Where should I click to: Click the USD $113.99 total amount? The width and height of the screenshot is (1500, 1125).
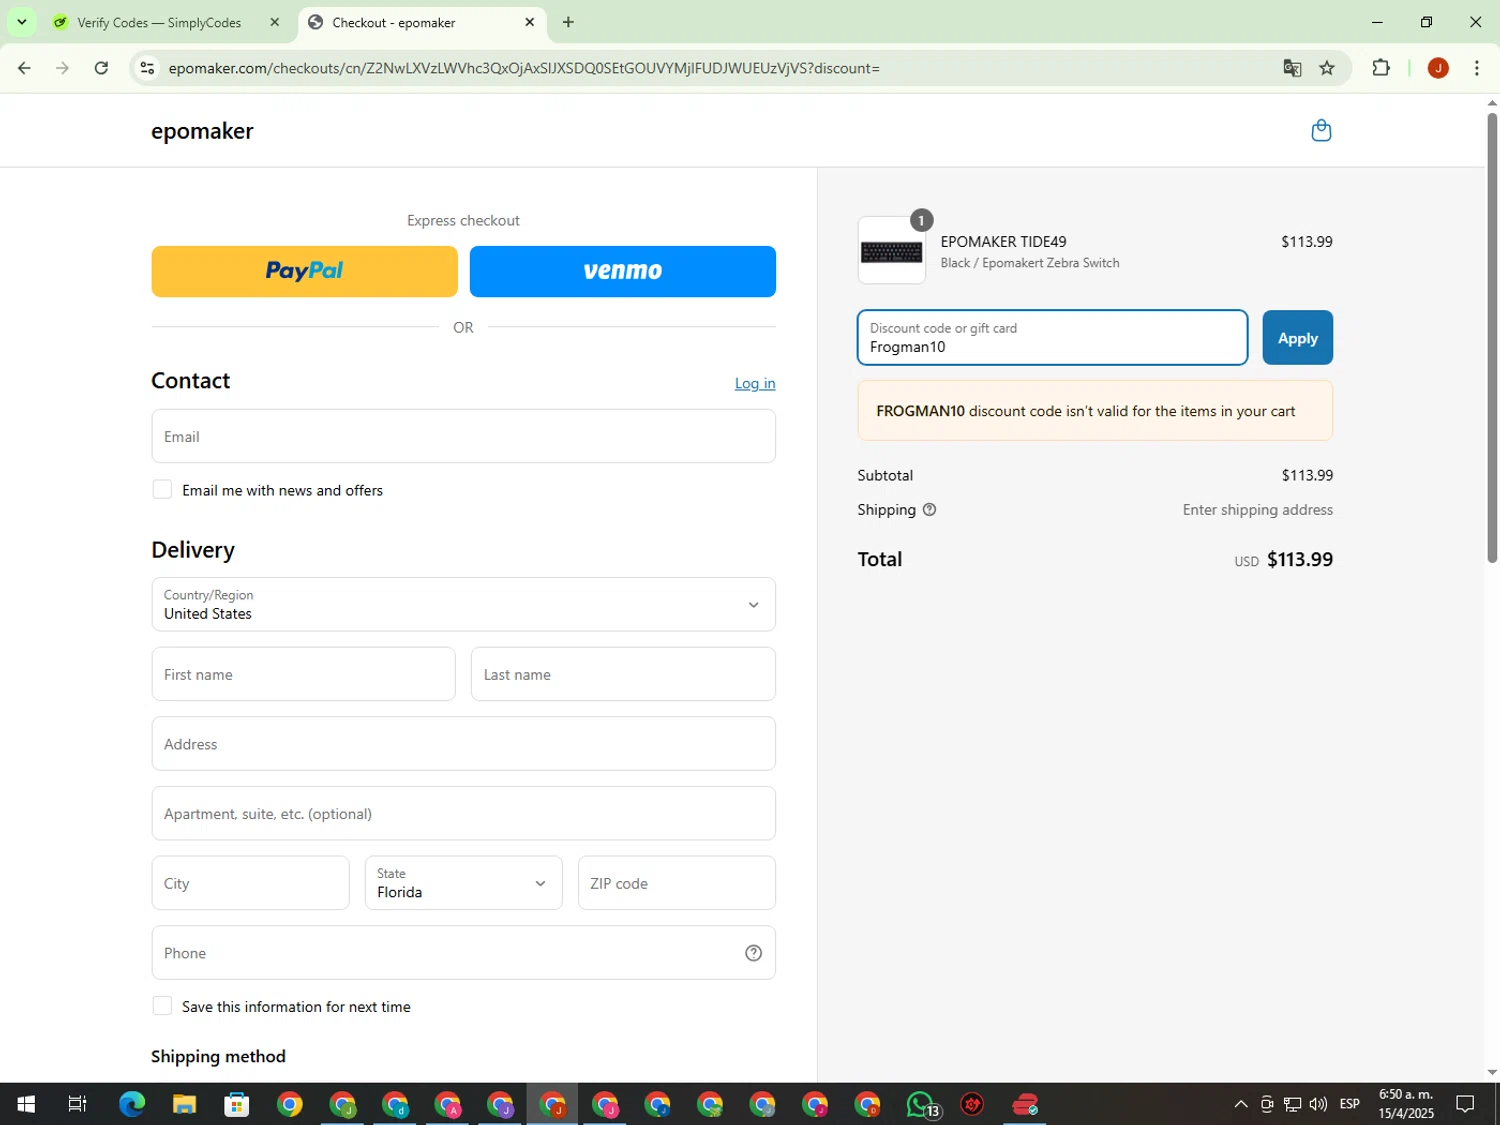tap(1283, 560)
